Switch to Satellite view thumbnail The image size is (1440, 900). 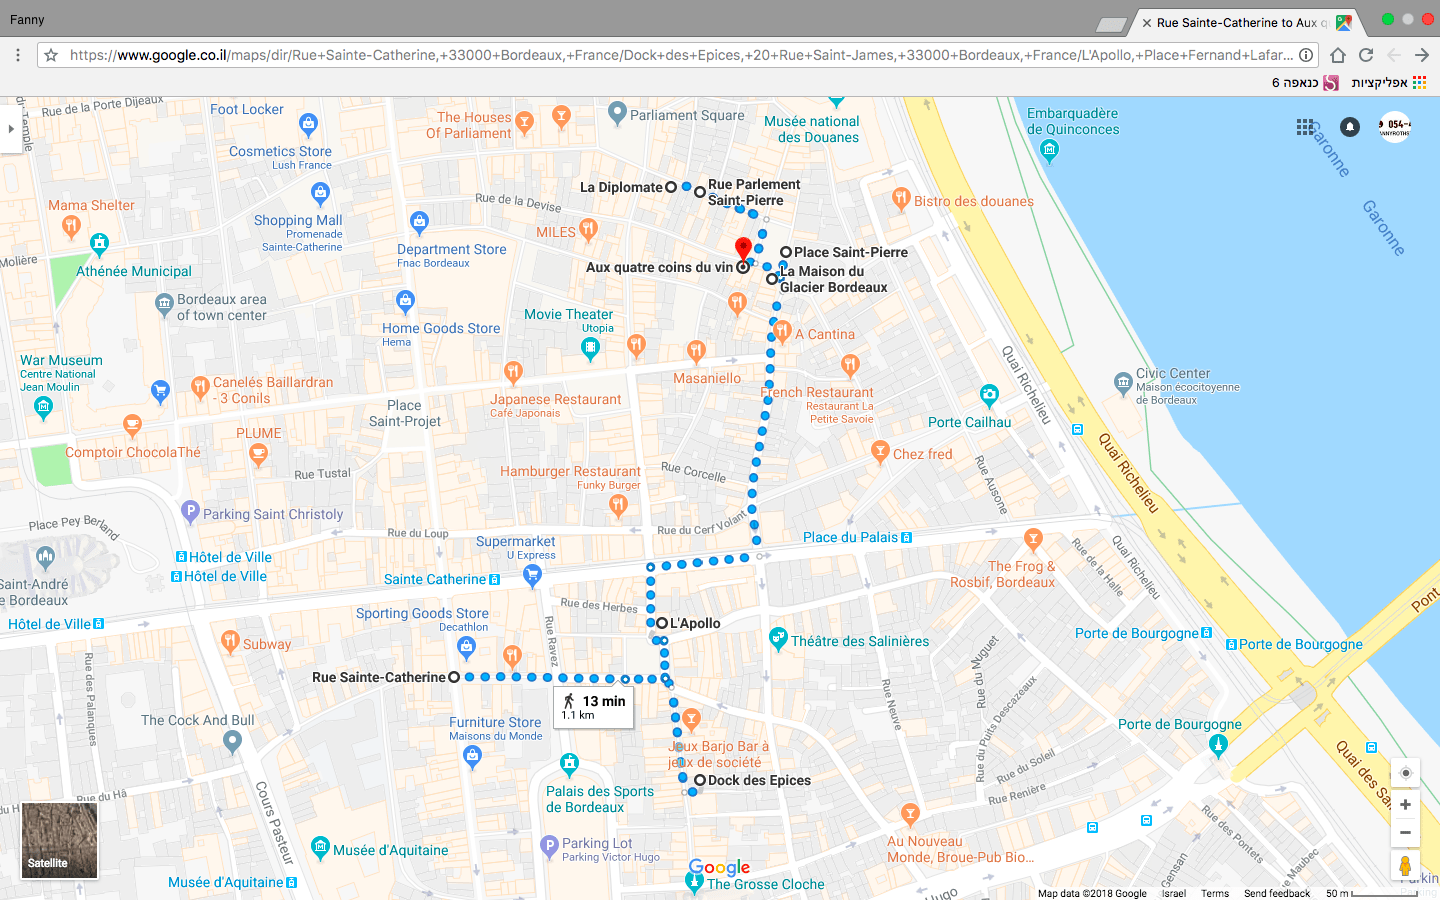pyautogui.click(x=60, y=840)
